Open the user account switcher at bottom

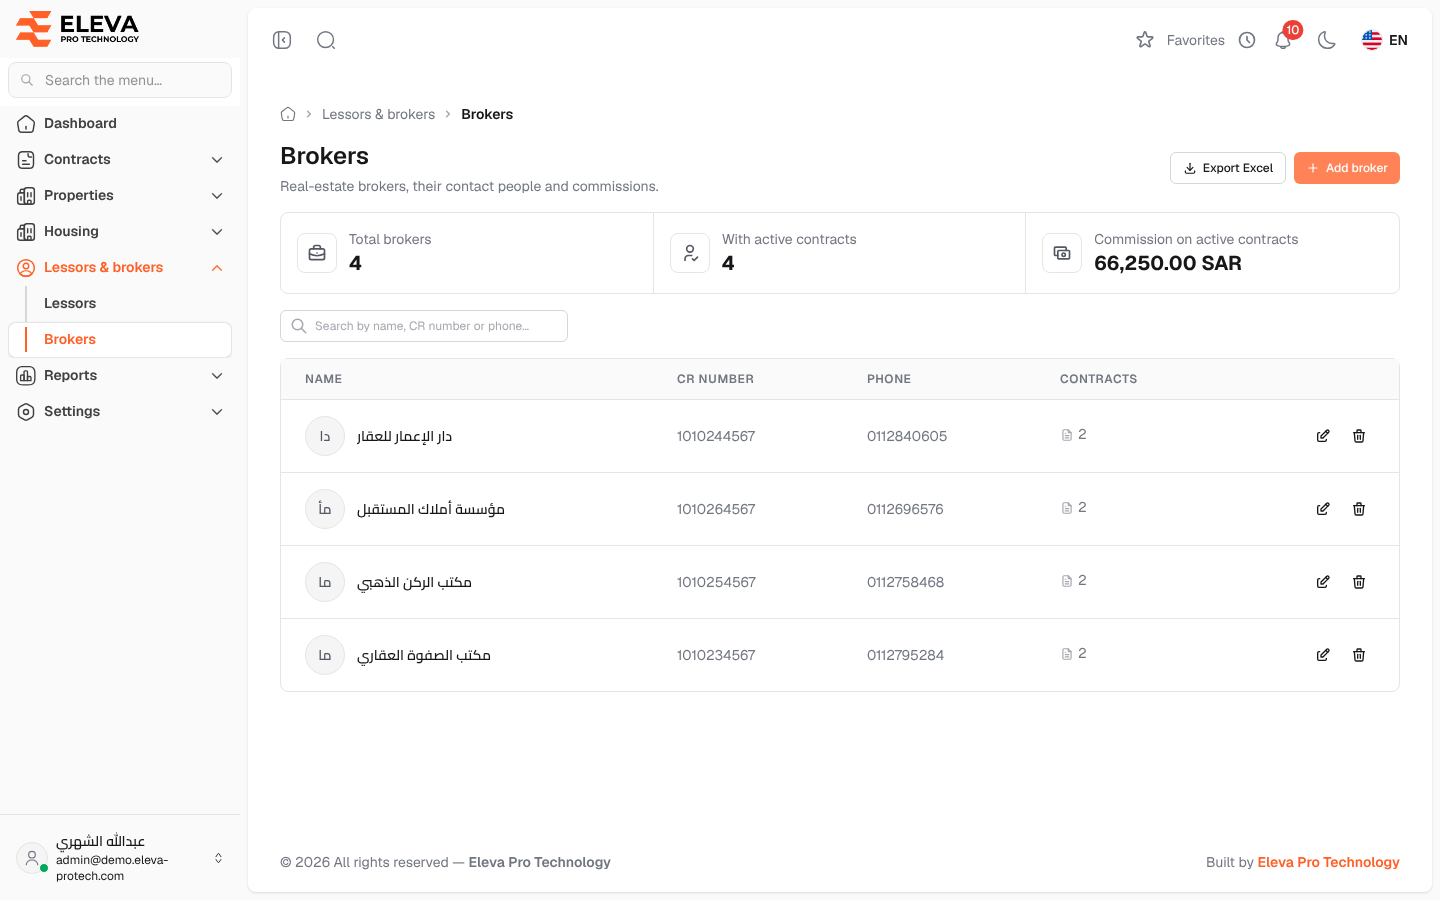(x=120, y=858)
